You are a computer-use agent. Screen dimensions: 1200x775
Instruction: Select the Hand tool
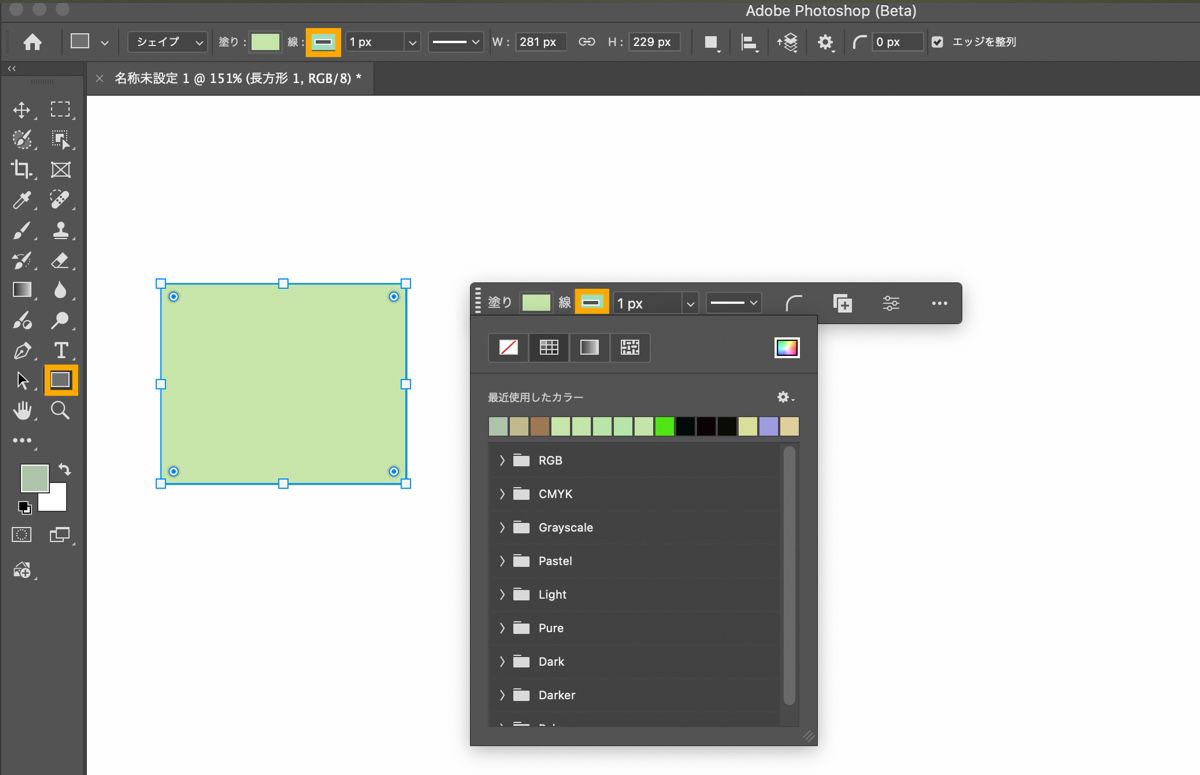22,411
